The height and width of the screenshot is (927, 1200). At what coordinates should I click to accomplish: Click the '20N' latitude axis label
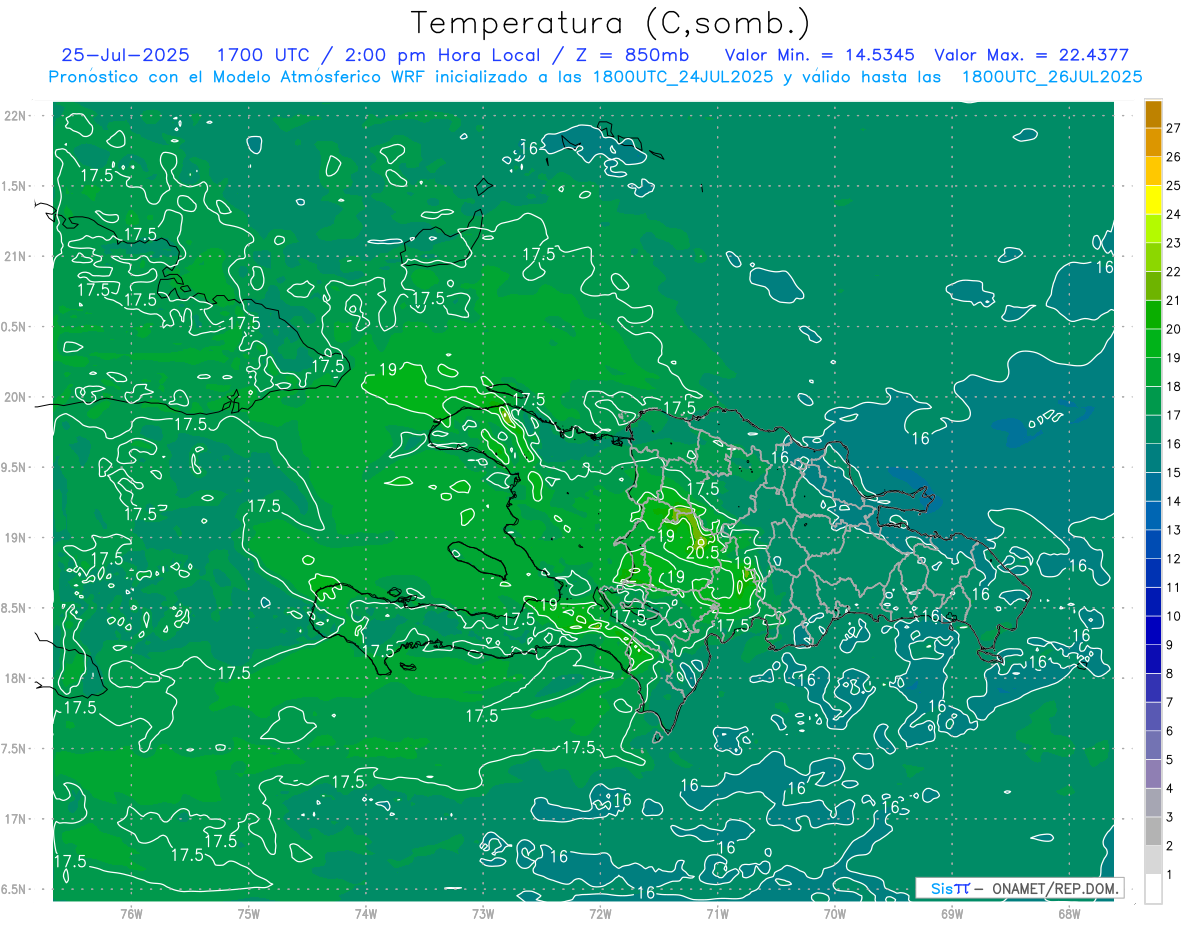[15, 397]
